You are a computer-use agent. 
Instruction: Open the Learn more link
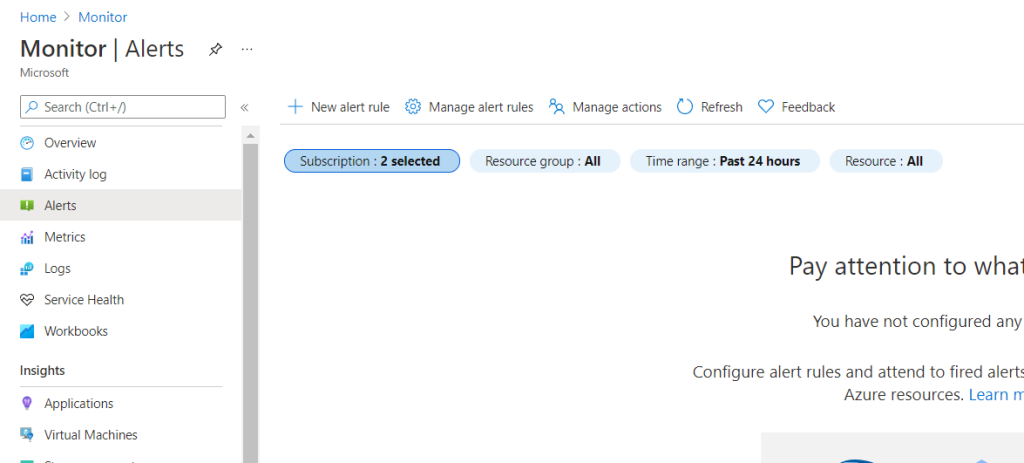click(996, 395)
